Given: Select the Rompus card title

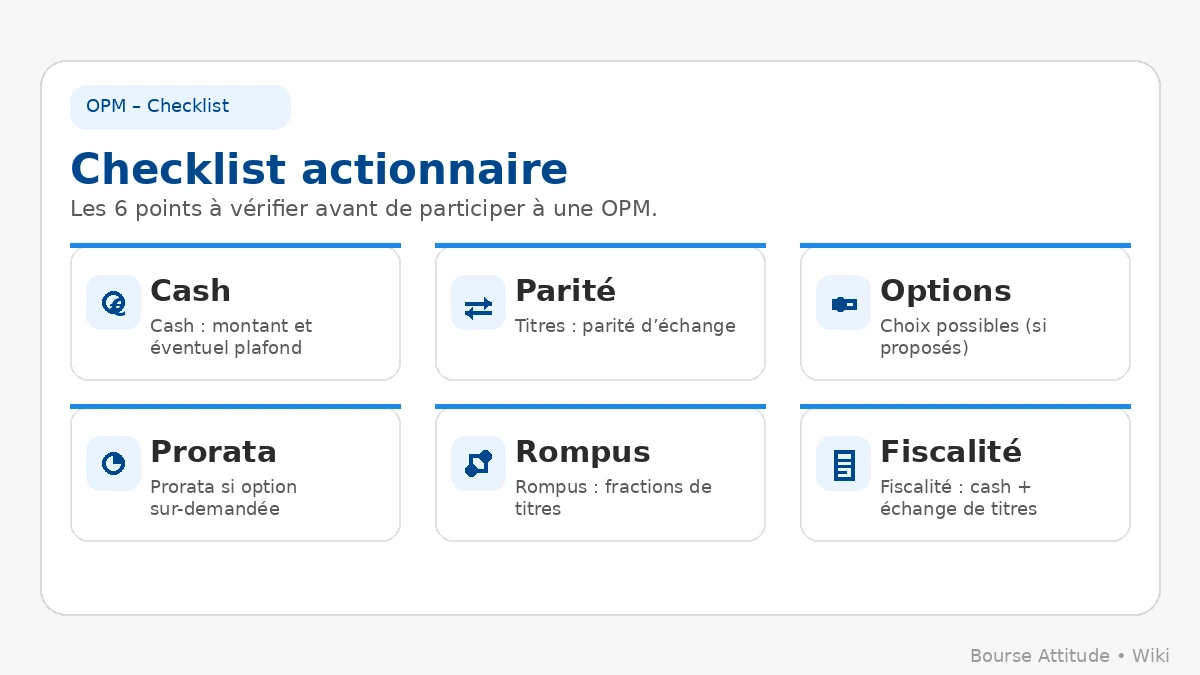Looking at the screenshot, I should (x=582, y=452).
